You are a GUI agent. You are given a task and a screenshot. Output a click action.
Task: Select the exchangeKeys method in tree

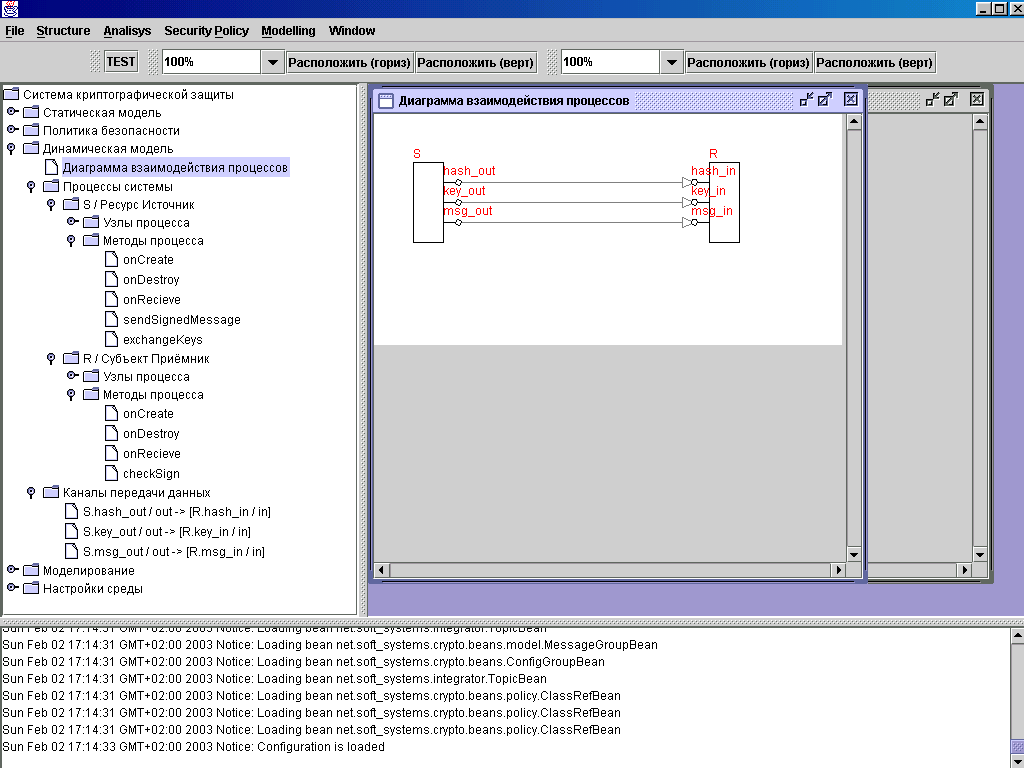click(162, 340)
